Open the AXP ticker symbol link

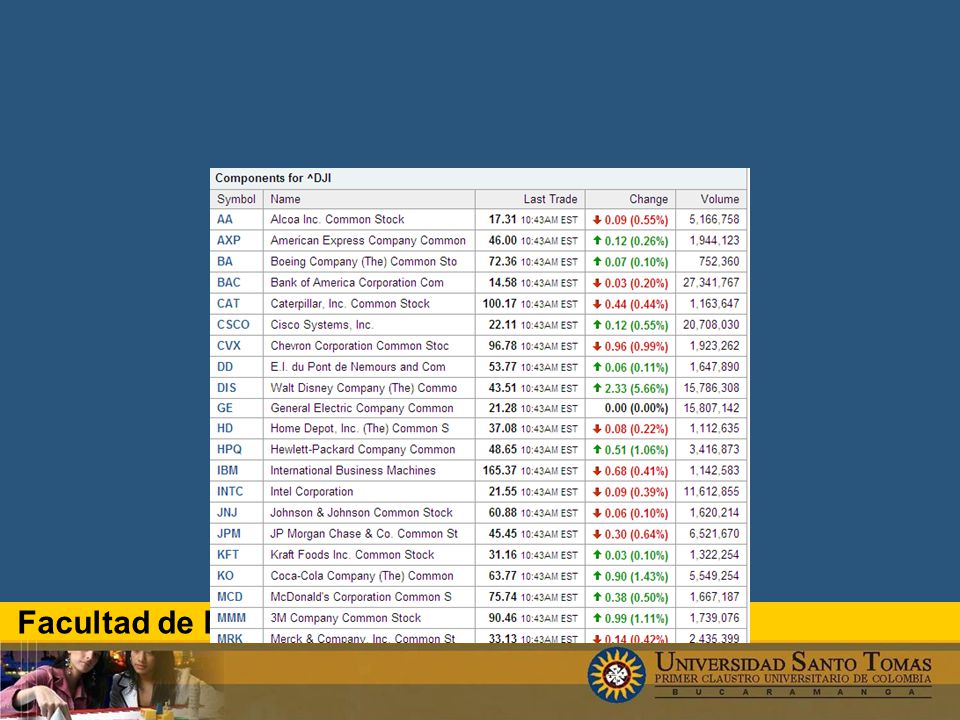(228, 241)
